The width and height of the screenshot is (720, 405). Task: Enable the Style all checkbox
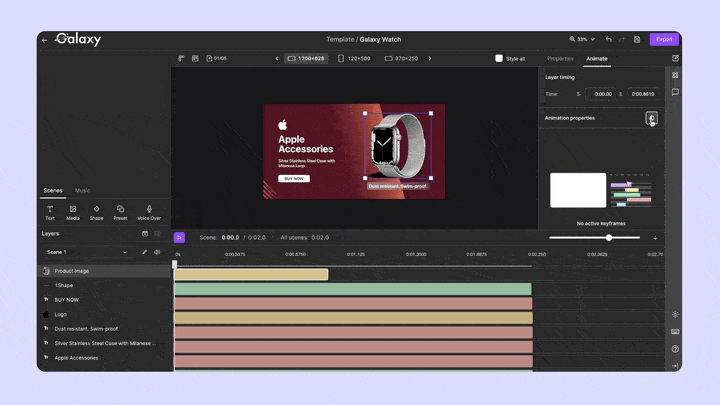[x=499, y=58]
